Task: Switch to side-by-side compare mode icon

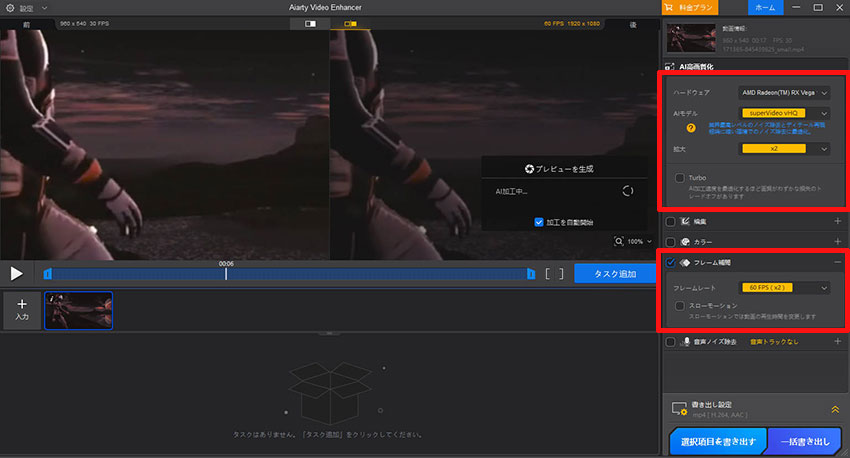Action: pos(351,24)
